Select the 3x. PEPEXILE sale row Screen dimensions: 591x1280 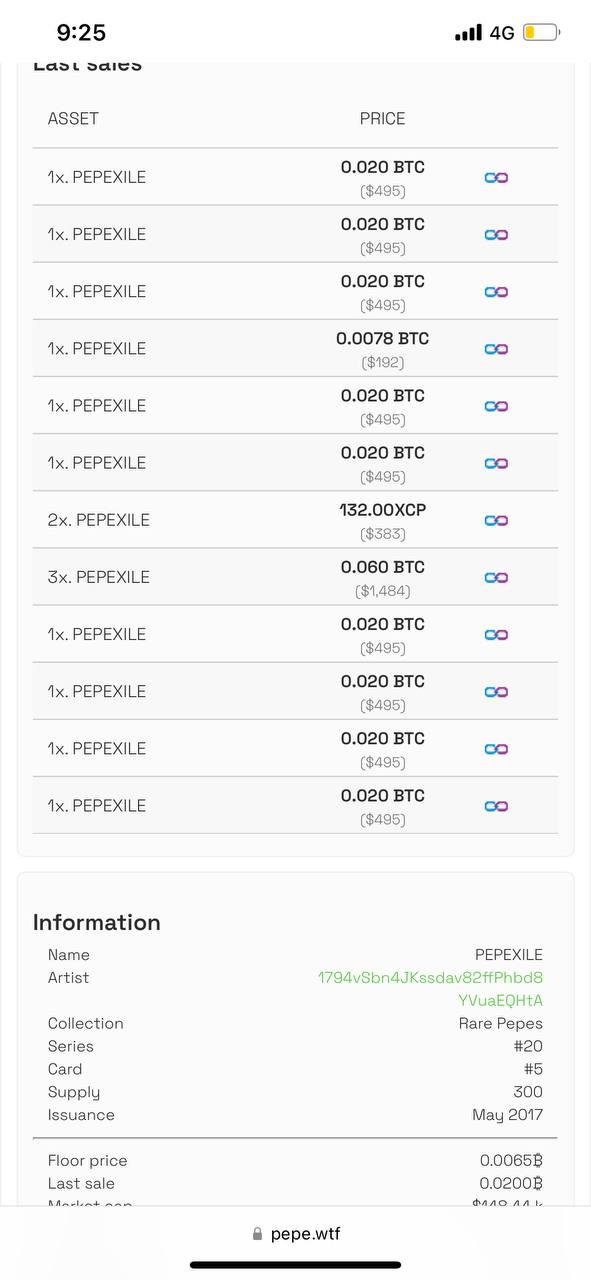295,577
